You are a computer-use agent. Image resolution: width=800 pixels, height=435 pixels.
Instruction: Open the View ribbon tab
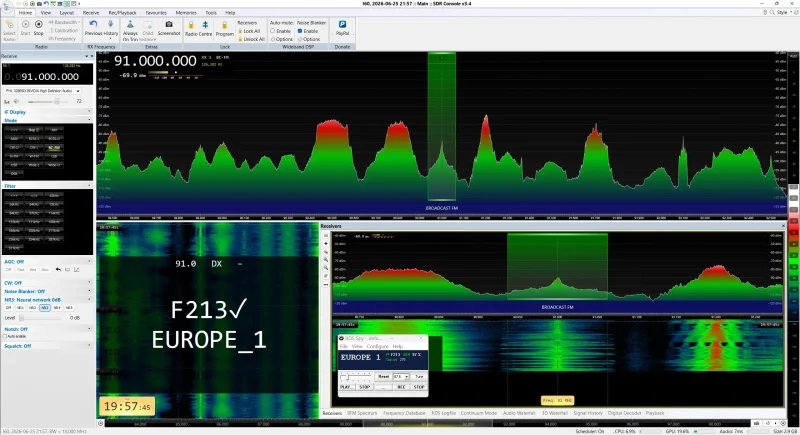pyautogui.click(x=46, y=13)
